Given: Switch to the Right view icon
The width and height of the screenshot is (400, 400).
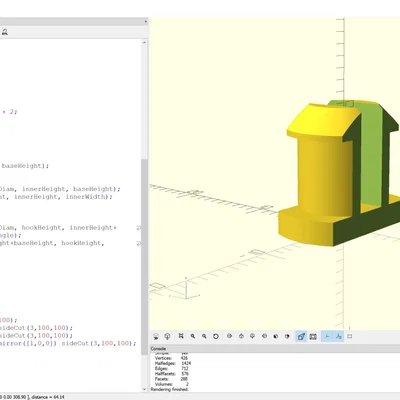Looking at the screenshot, I should pyautogui.click(x=229, y=336).
